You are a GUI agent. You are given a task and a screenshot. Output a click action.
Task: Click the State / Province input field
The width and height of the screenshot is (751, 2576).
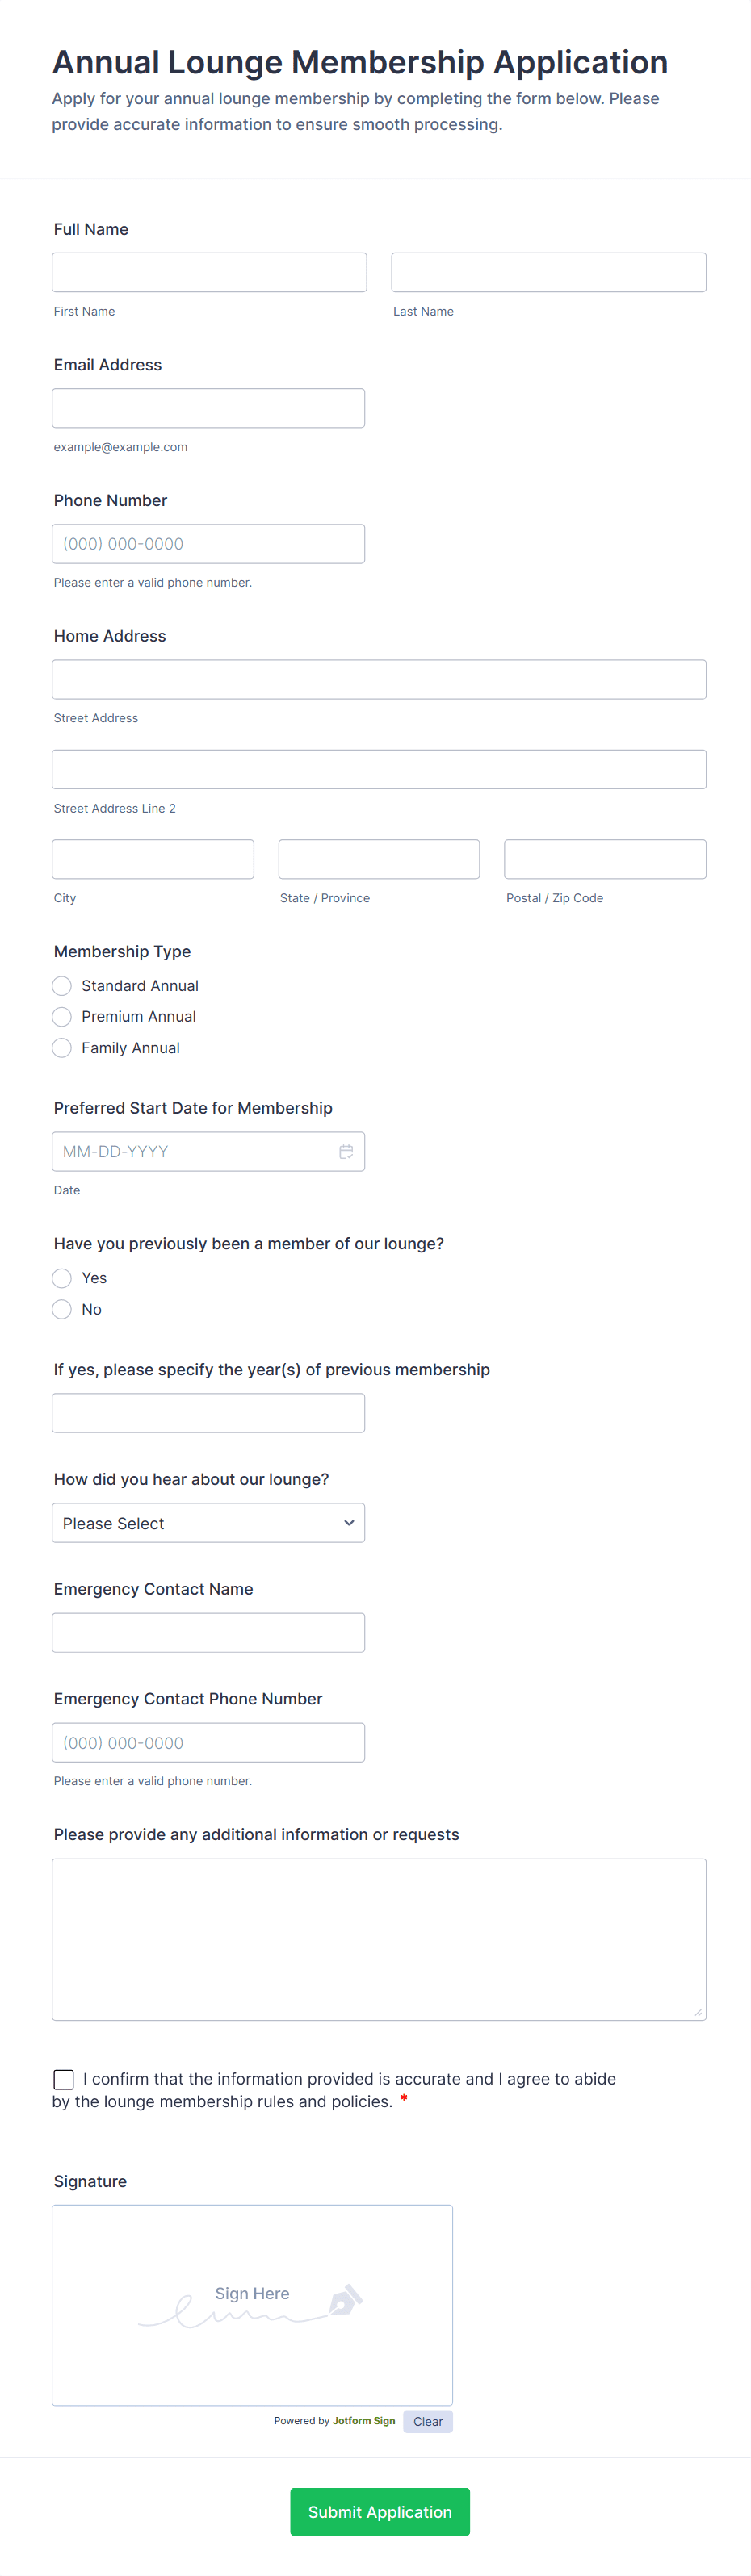click(379, 859)
